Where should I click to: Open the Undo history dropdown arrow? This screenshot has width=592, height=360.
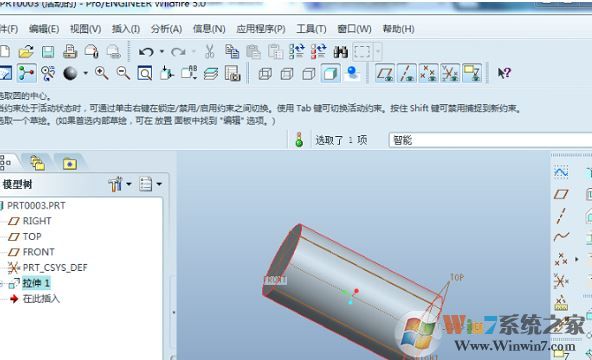point(162,52)
